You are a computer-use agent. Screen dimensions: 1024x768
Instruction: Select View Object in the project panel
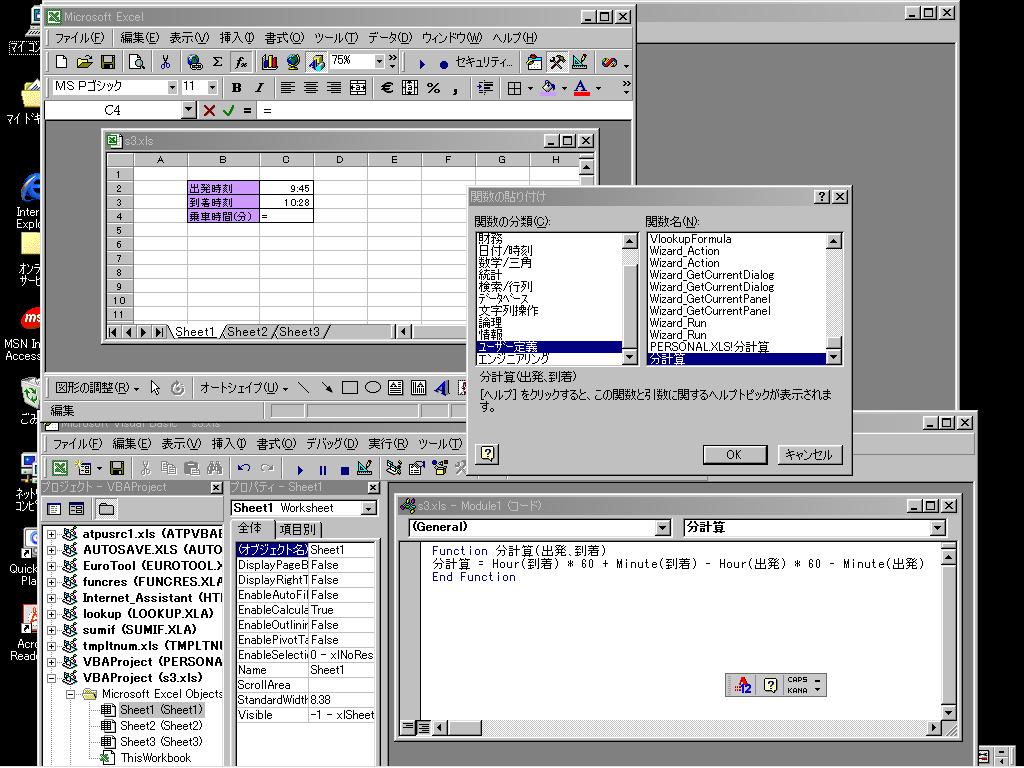(x=77, y=509)
